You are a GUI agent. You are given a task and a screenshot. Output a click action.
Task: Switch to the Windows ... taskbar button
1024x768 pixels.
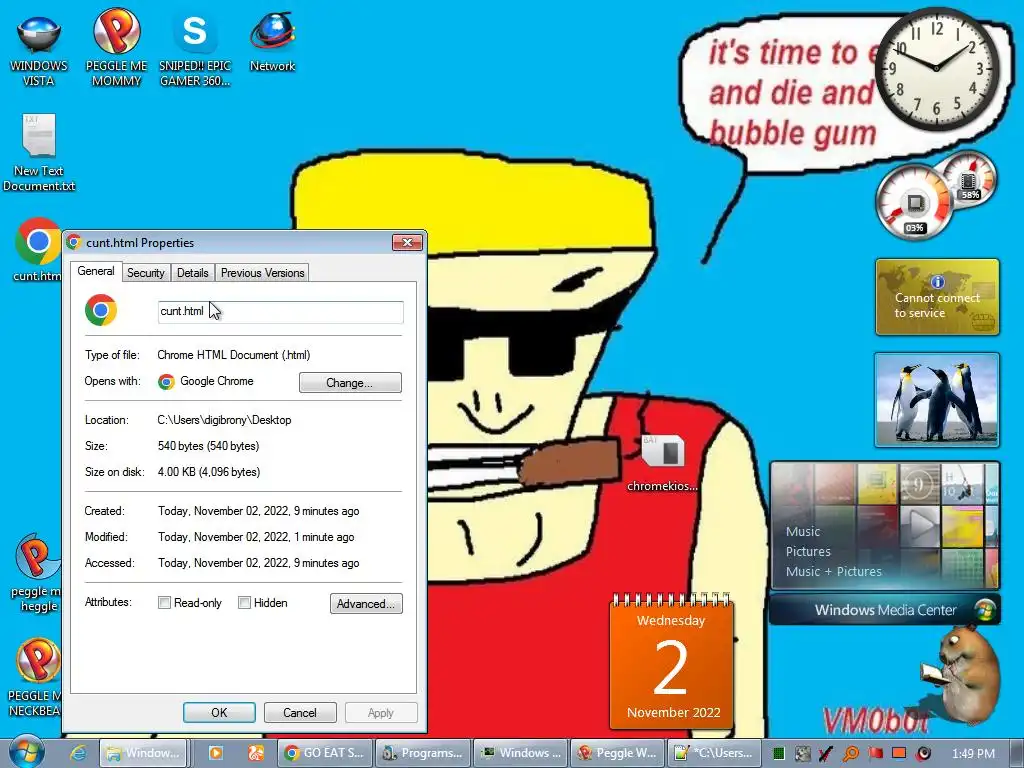520,753
